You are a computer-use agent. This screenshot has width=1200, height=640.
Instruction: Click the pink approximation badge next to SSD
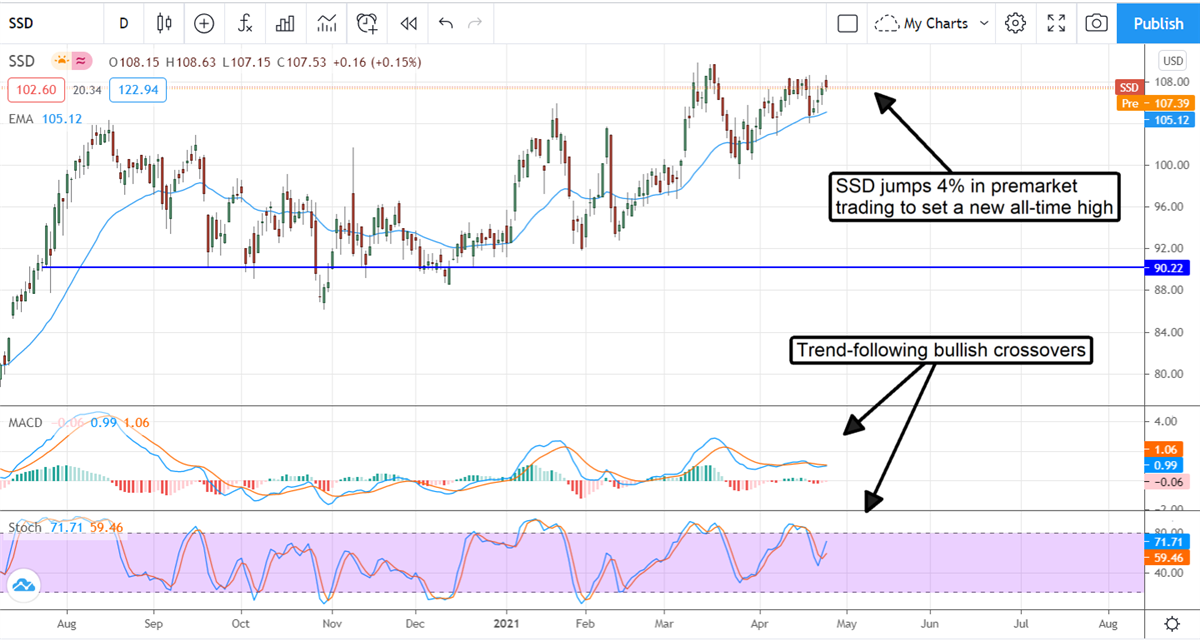(x=82, y=62)
